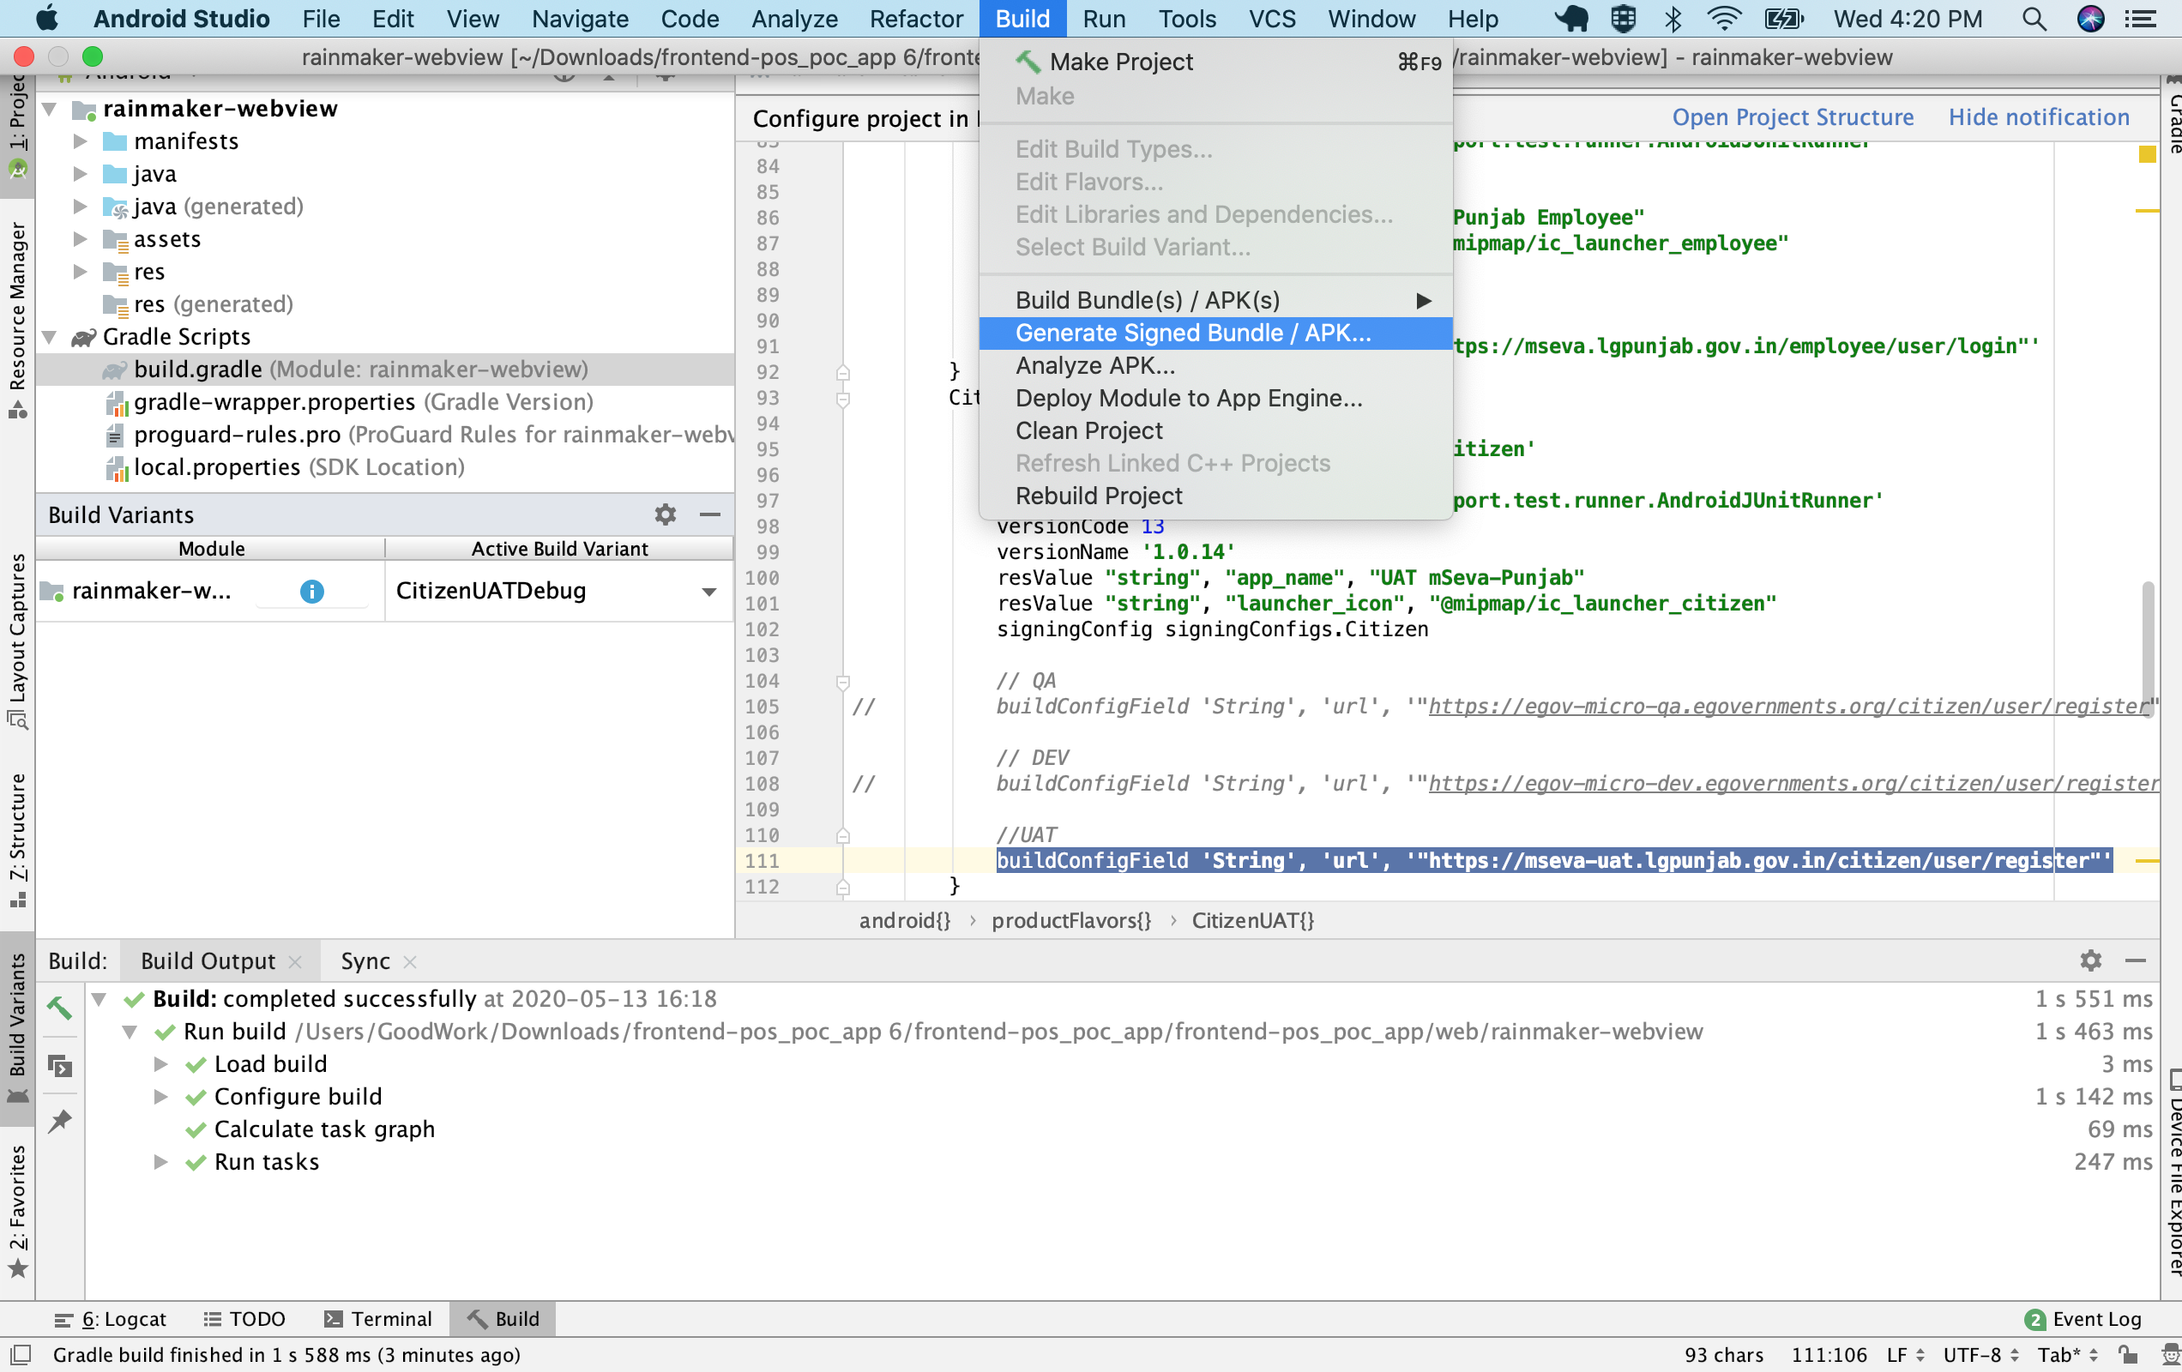Viewport: 2182px width, 1372px height.
Task: Expand the java folder
Action: pyautogui.click(x=80, y=174)
